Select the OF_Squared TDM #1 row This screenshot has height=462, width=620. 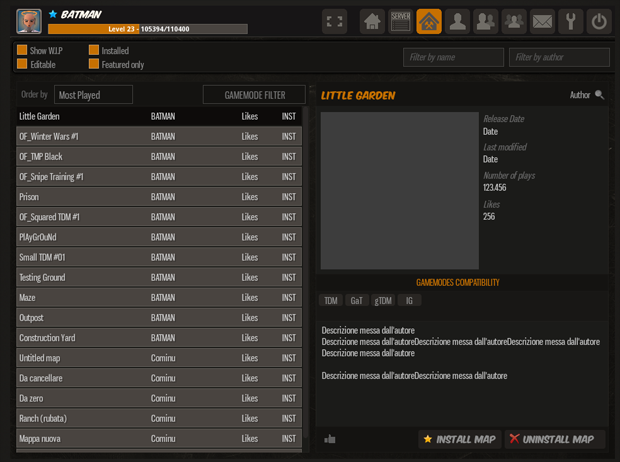point(159,217)
